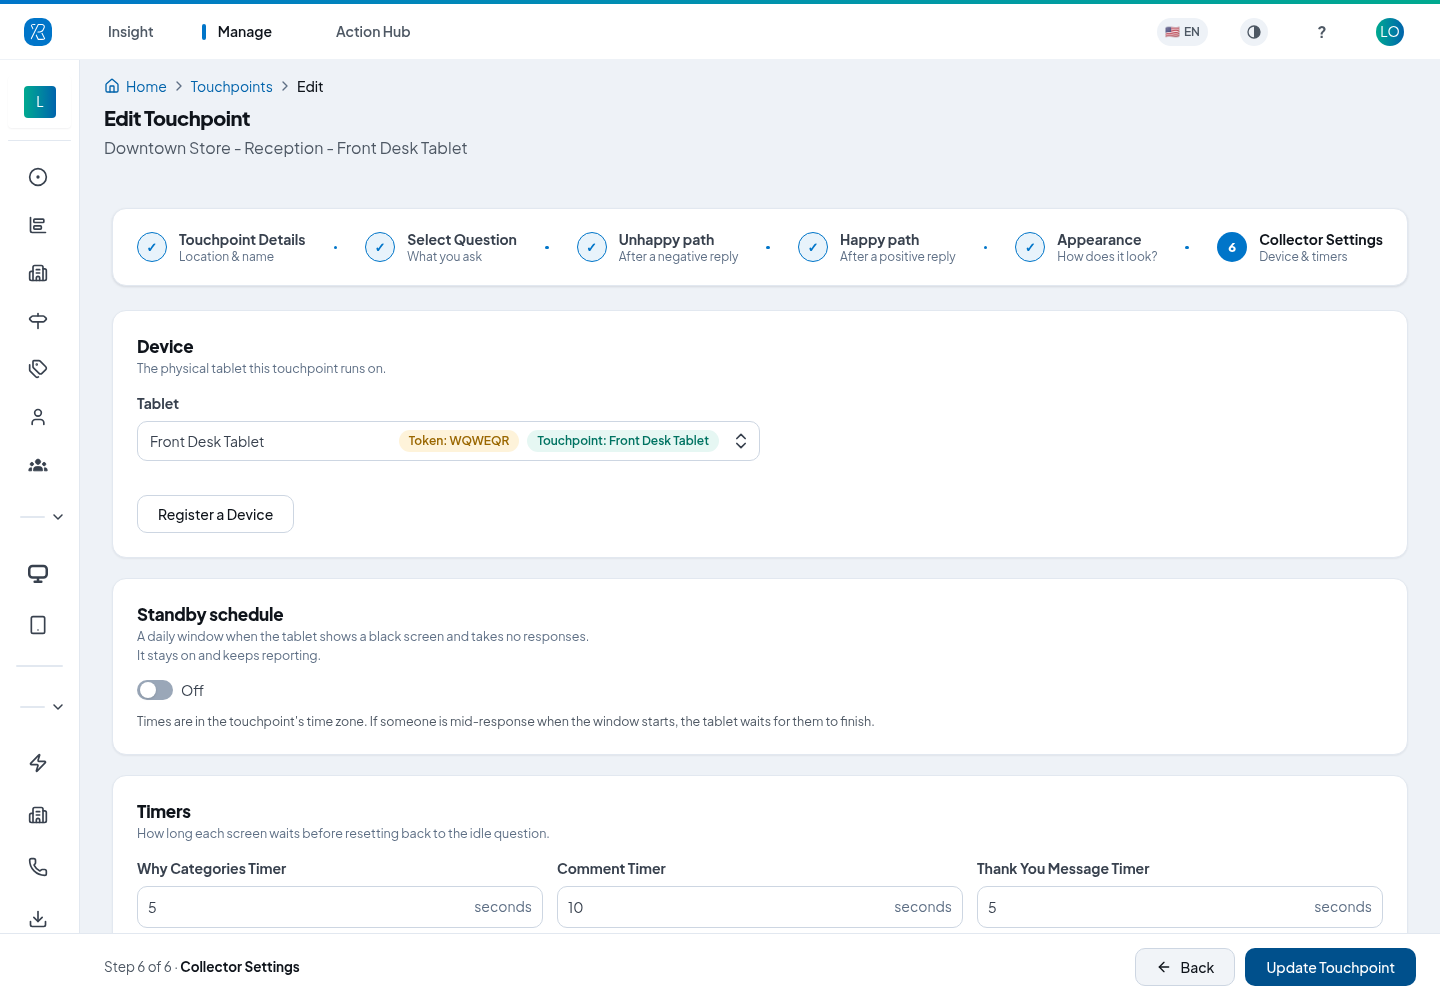Go to Unhappy path step

click(x=658, y=247)
